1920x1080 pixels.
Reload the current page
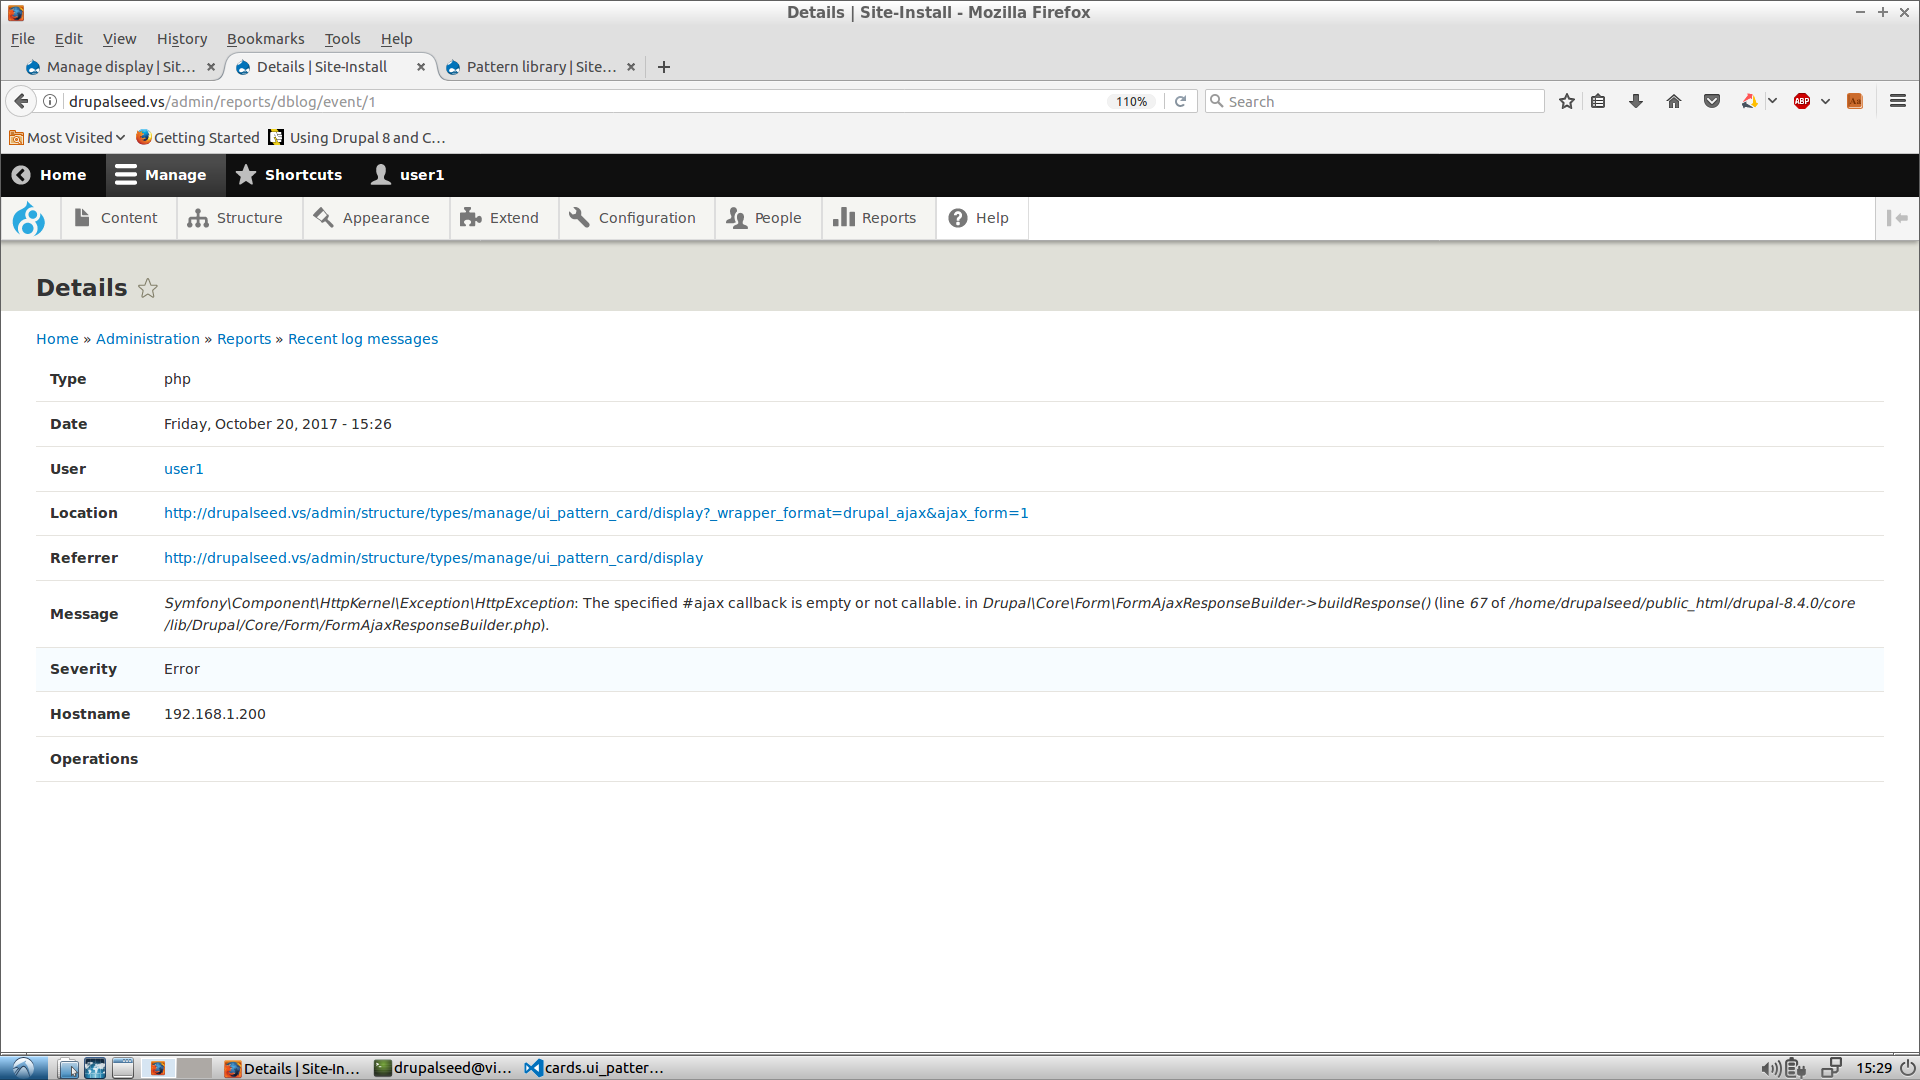point(1180,101)
